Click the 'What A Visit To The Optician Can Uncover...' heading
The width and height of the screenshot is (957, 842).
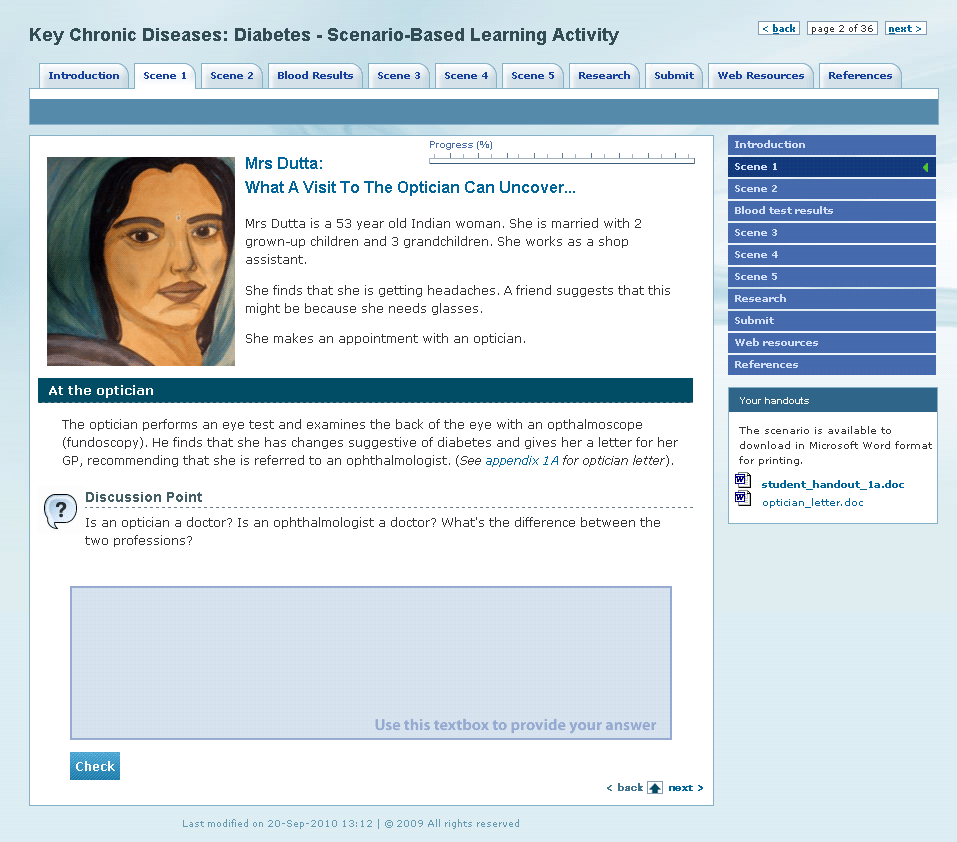(x=410, y=187)
